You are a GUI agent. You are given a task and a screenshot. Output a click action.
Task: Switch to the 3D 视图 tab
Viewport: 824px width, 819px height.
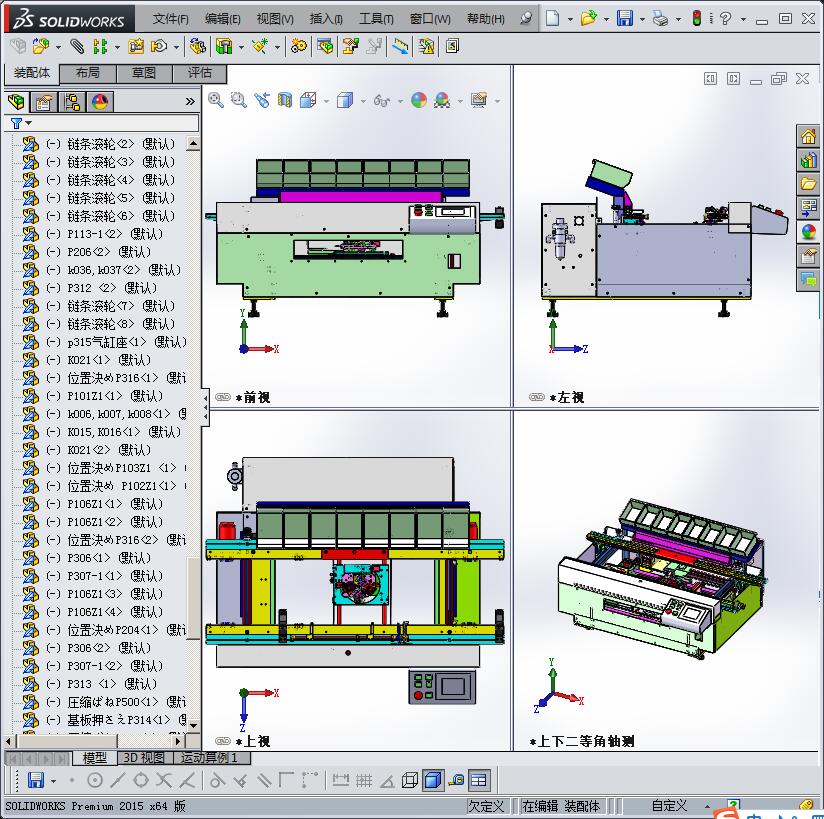coord(144,757)
